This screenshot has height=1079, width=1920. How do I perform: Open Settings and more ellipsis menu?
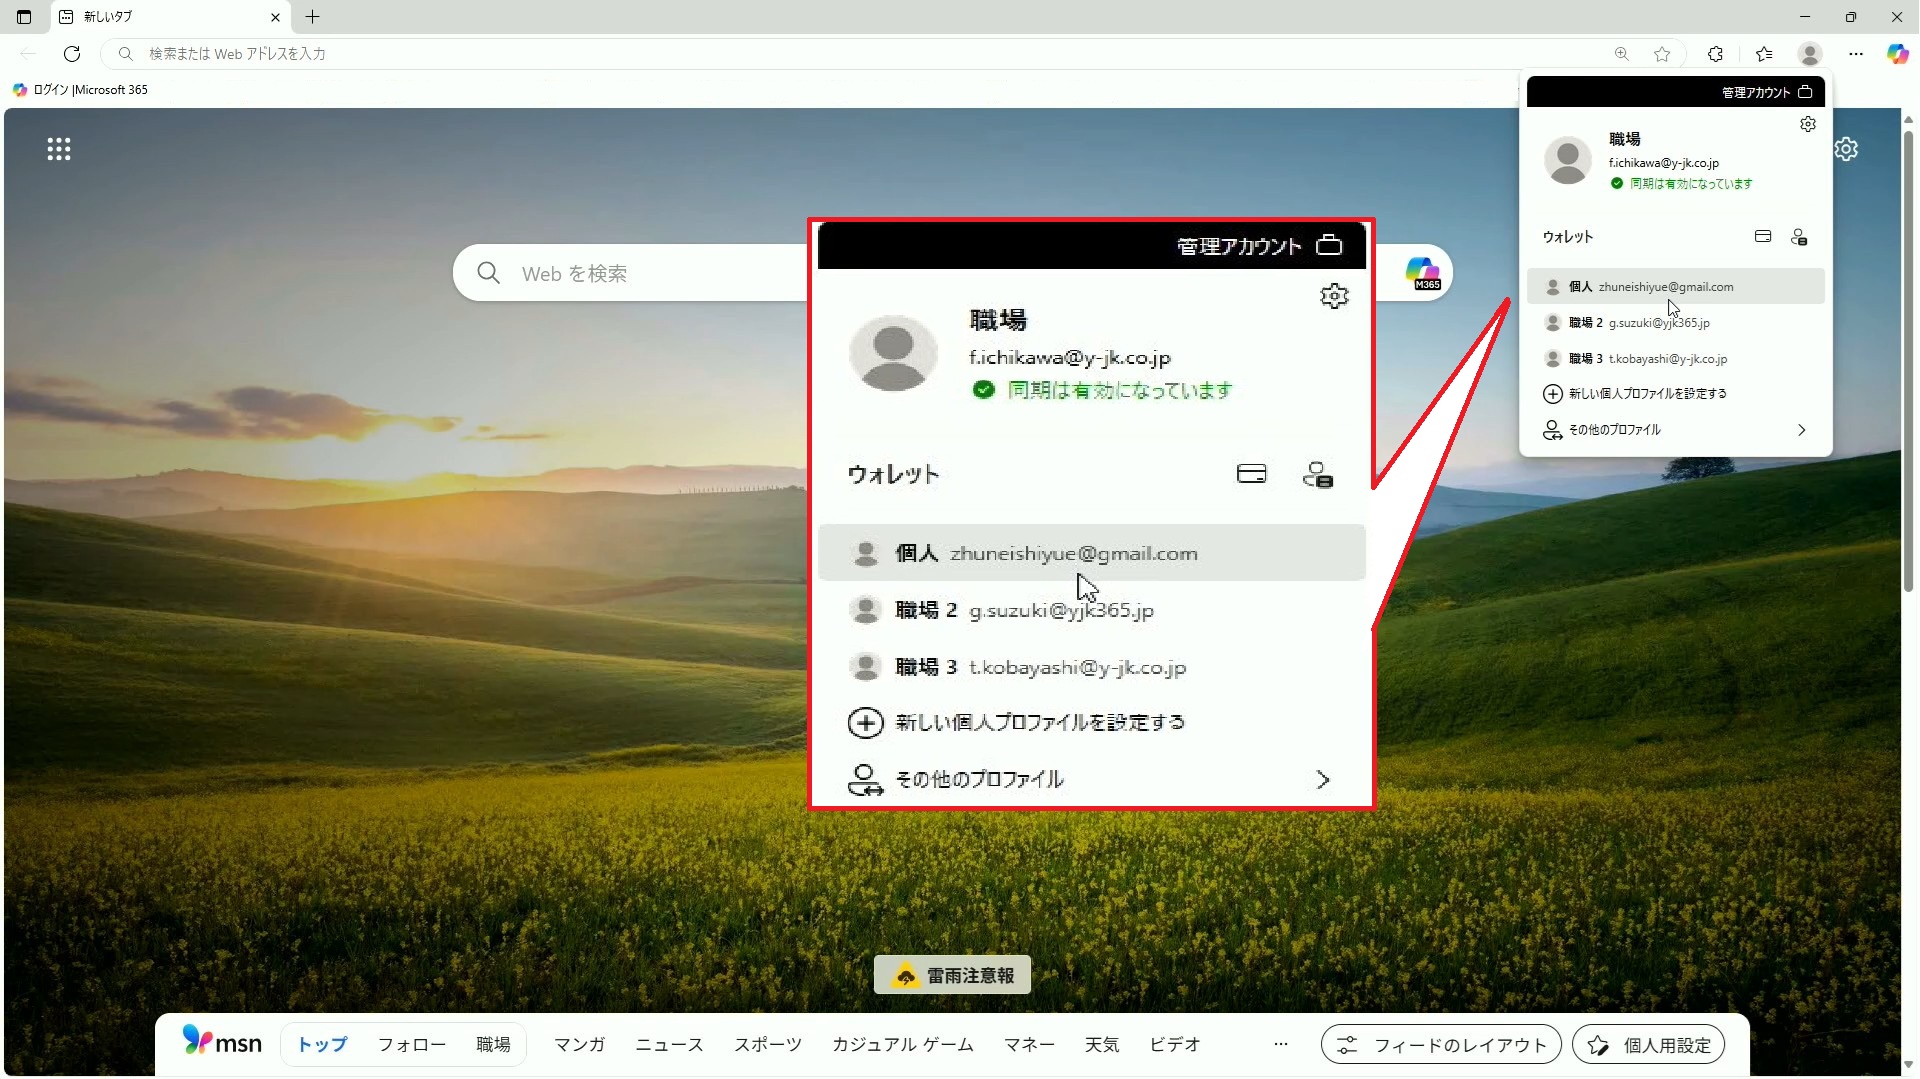(x=1856, y=54)
